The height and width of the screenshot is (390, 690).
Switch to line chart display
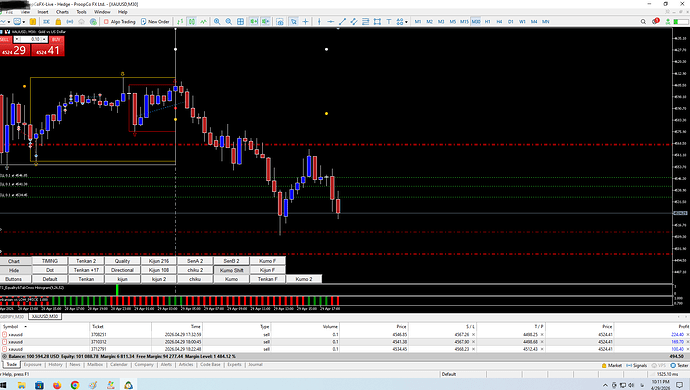(203, 22)
